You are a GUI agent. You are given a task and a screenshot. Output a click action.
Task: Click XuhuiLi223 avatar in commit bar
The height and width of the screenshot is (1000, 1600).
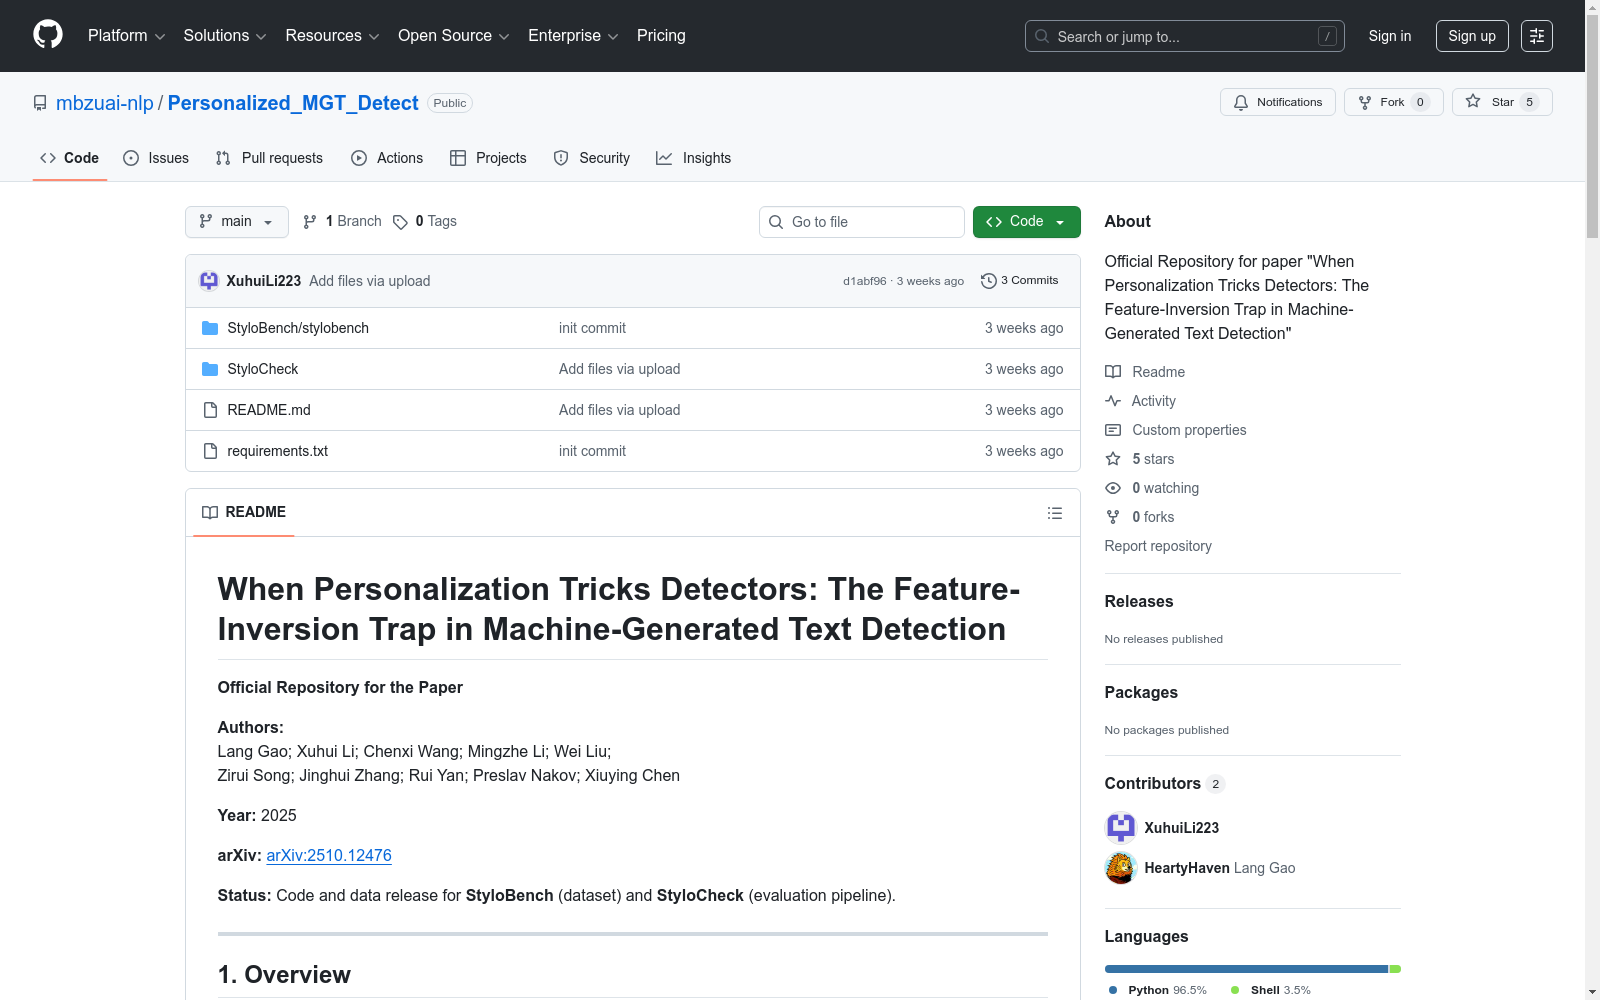(209, 281)
